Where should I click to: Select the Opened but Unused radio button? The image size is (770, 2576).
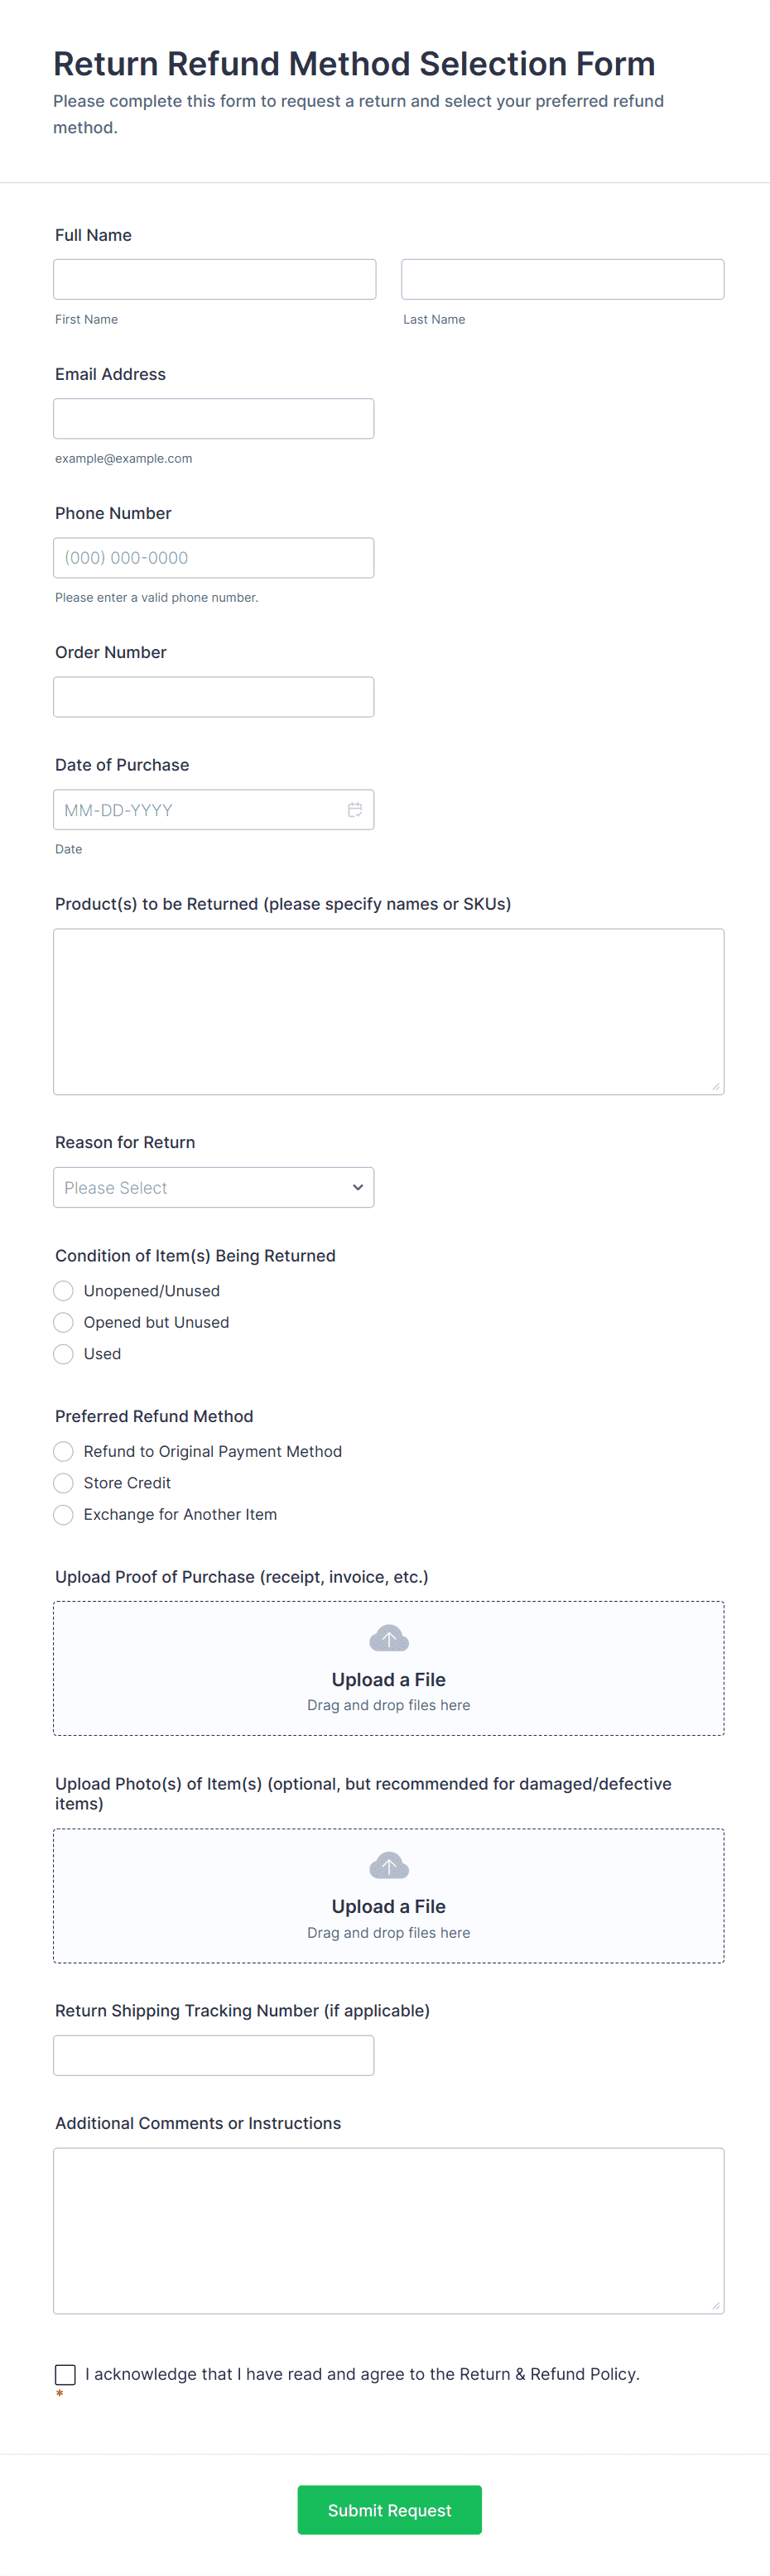64,1322
